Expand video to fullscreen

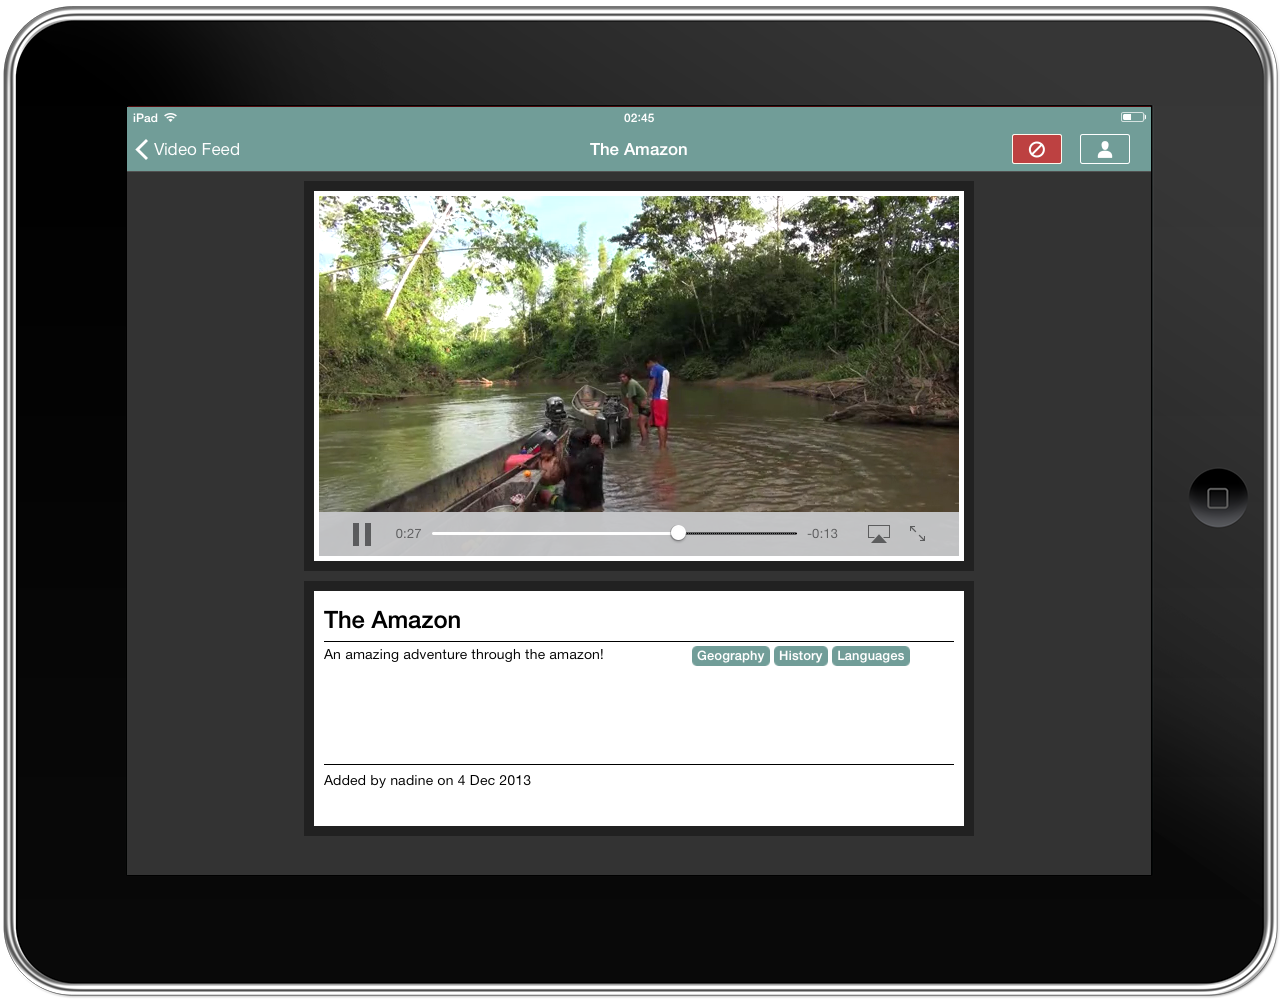click(917, 534)
